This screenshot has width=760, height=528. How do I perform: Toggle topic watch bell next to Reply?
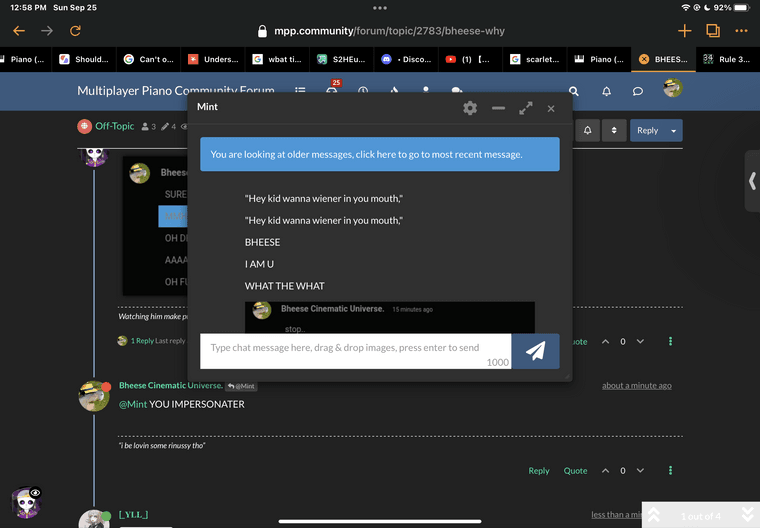coord(587,130)
